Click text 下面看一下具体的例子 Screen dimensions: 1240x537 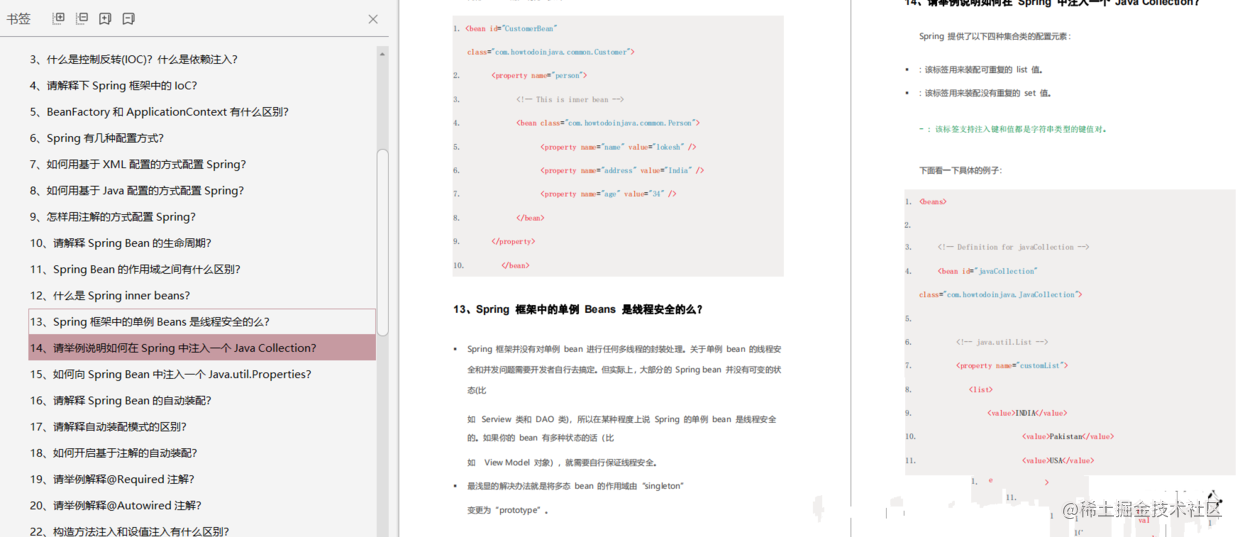click(x=960, y=170)
